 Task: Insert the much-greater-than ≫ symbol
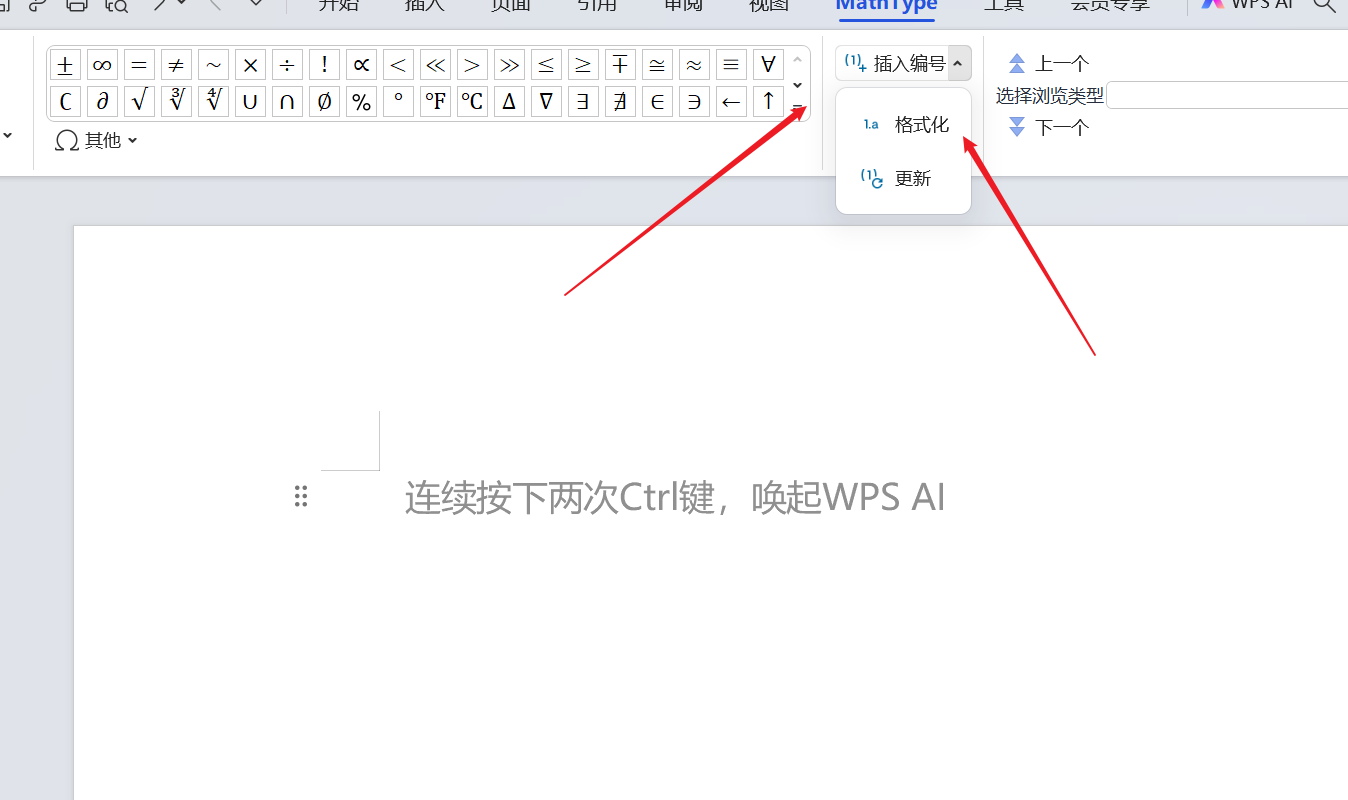point(509,65)
